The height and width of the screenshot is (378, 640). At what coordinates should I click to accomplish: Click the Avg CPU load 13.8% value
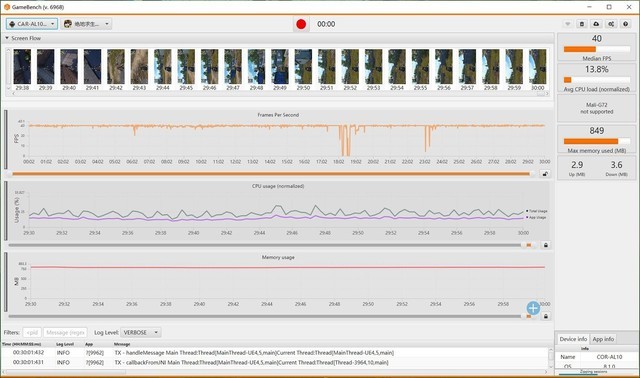596,69
